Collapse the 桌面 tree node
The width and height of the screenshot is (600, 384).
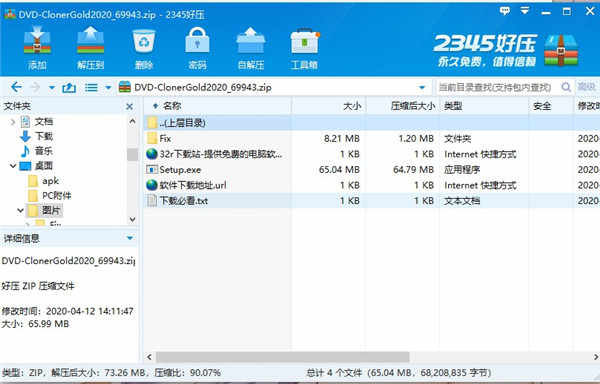click(13, 166)
